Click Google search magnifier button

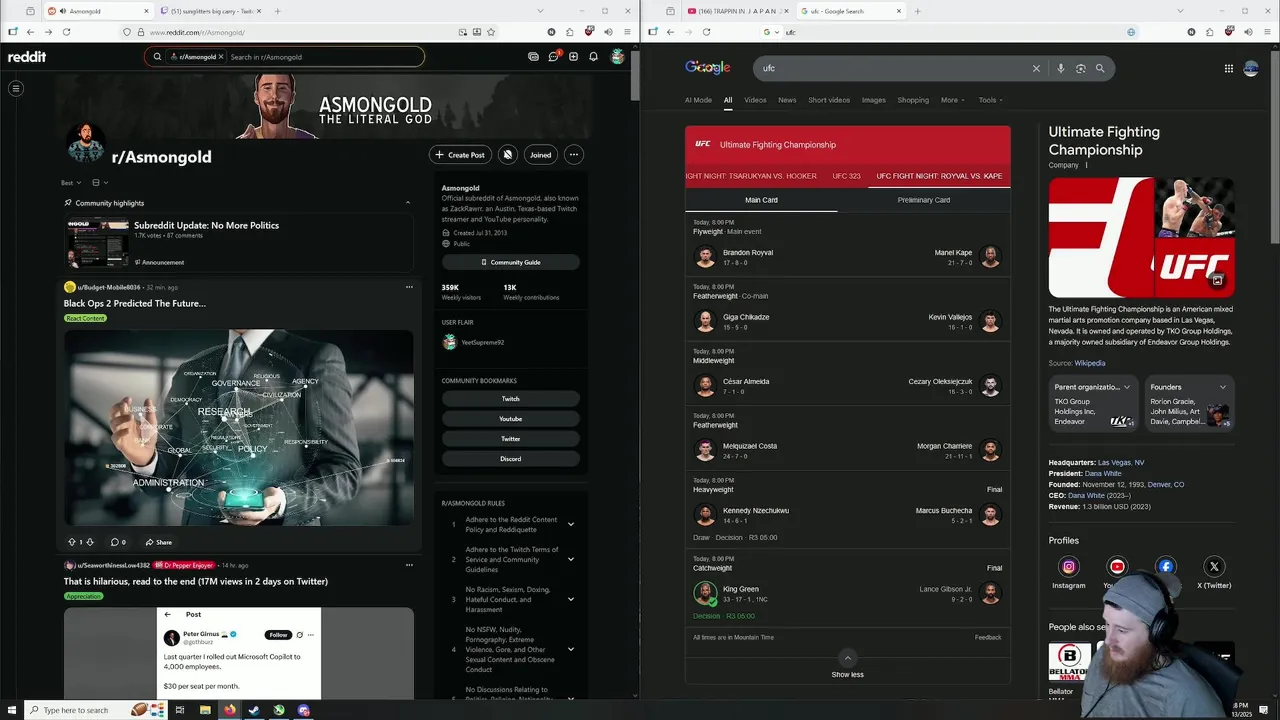(1100, 68)
